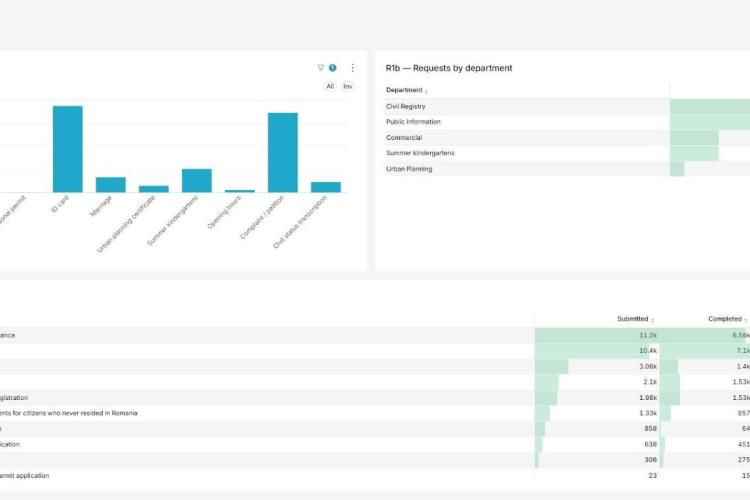Screen dimensions: 750x500
Task: Sort by the Department column header
Action: [404, 90]
